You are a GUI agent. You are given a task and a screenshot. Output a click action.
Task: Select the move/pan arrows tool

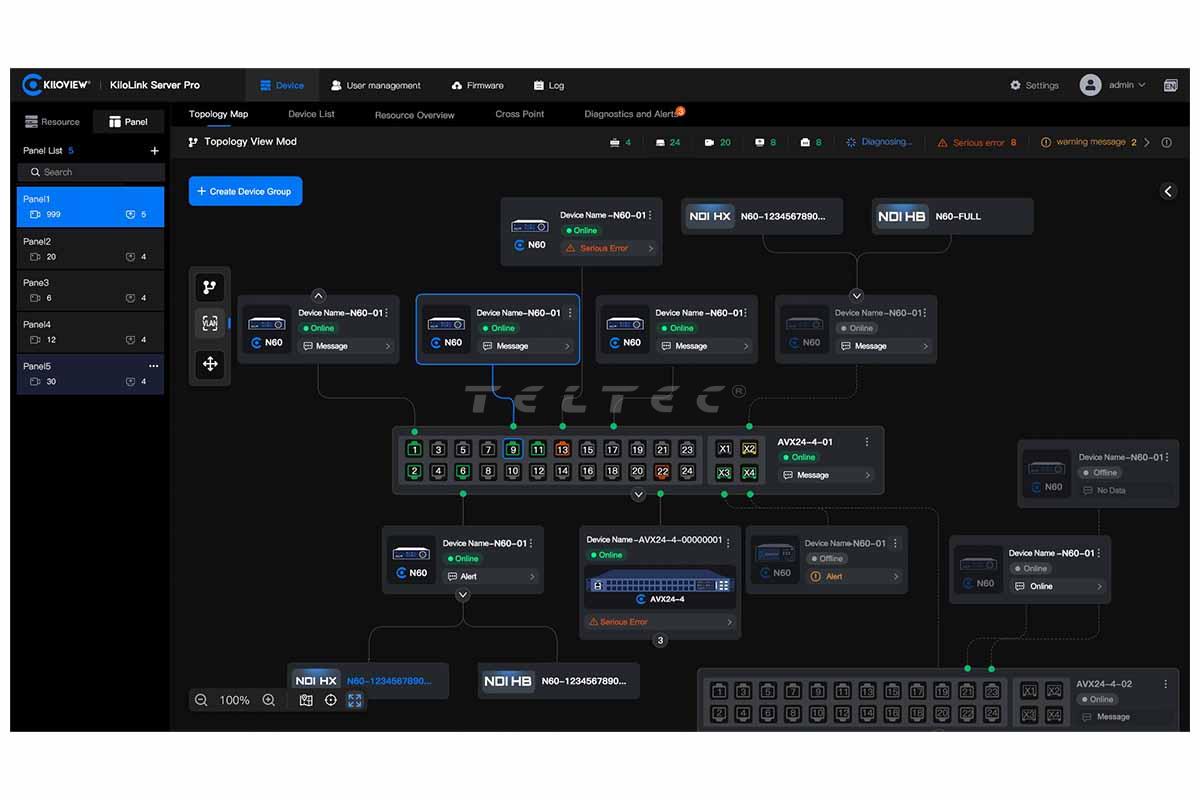(210, 364)
